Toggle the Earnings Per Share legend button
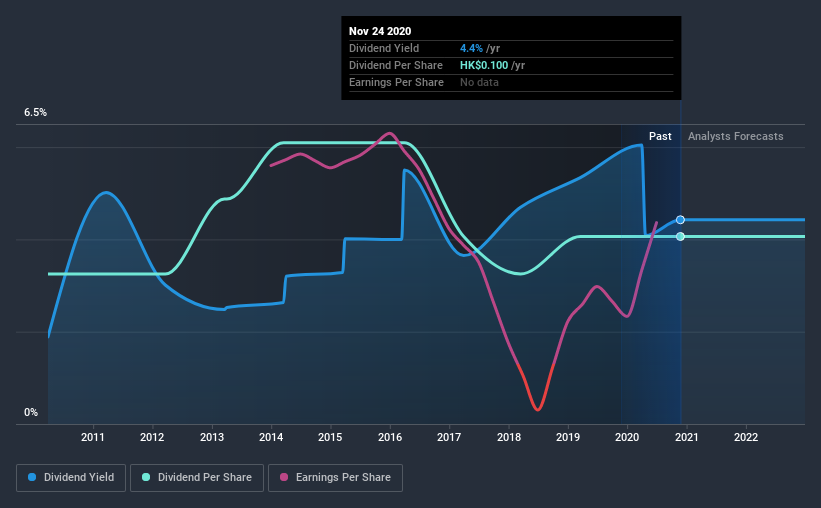Image resolution: width=821 pixels, height=508 pixels. click(x=336, y=478)
